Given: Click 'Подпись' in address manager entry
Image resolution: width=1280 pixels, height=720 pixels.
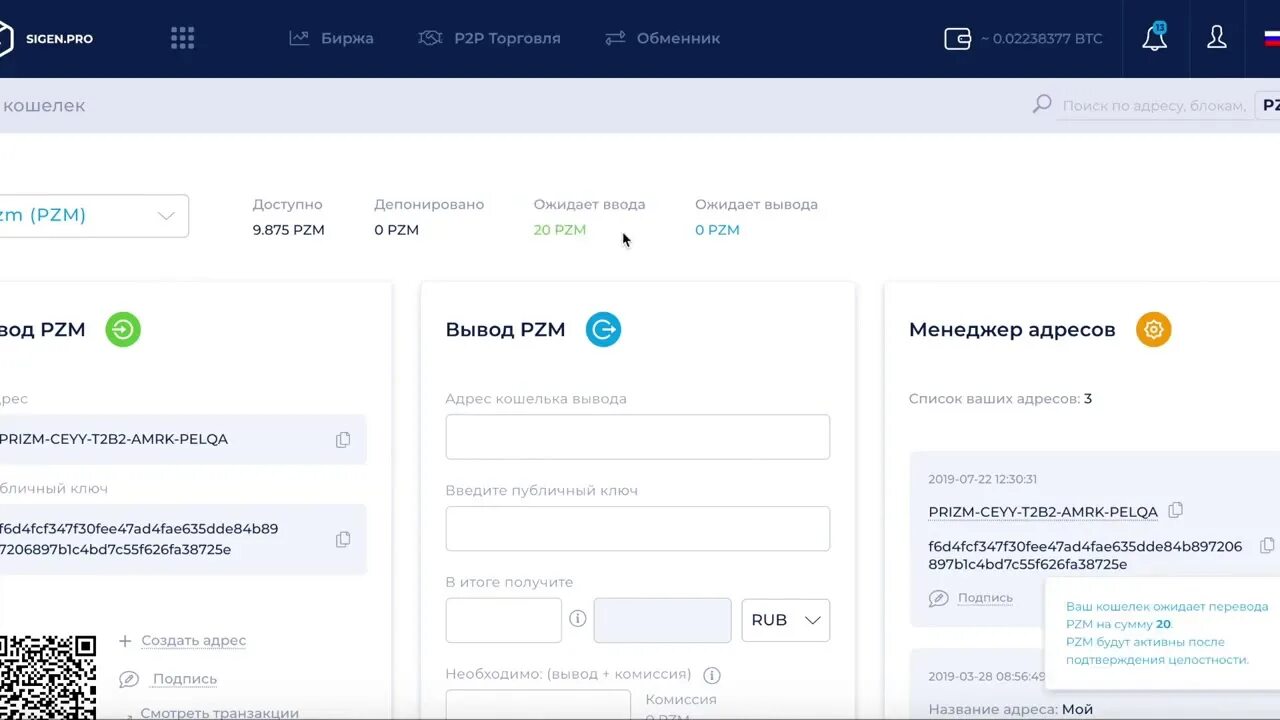Looking at the screenshot, I should pyautogui.click(x=985, y=598).
